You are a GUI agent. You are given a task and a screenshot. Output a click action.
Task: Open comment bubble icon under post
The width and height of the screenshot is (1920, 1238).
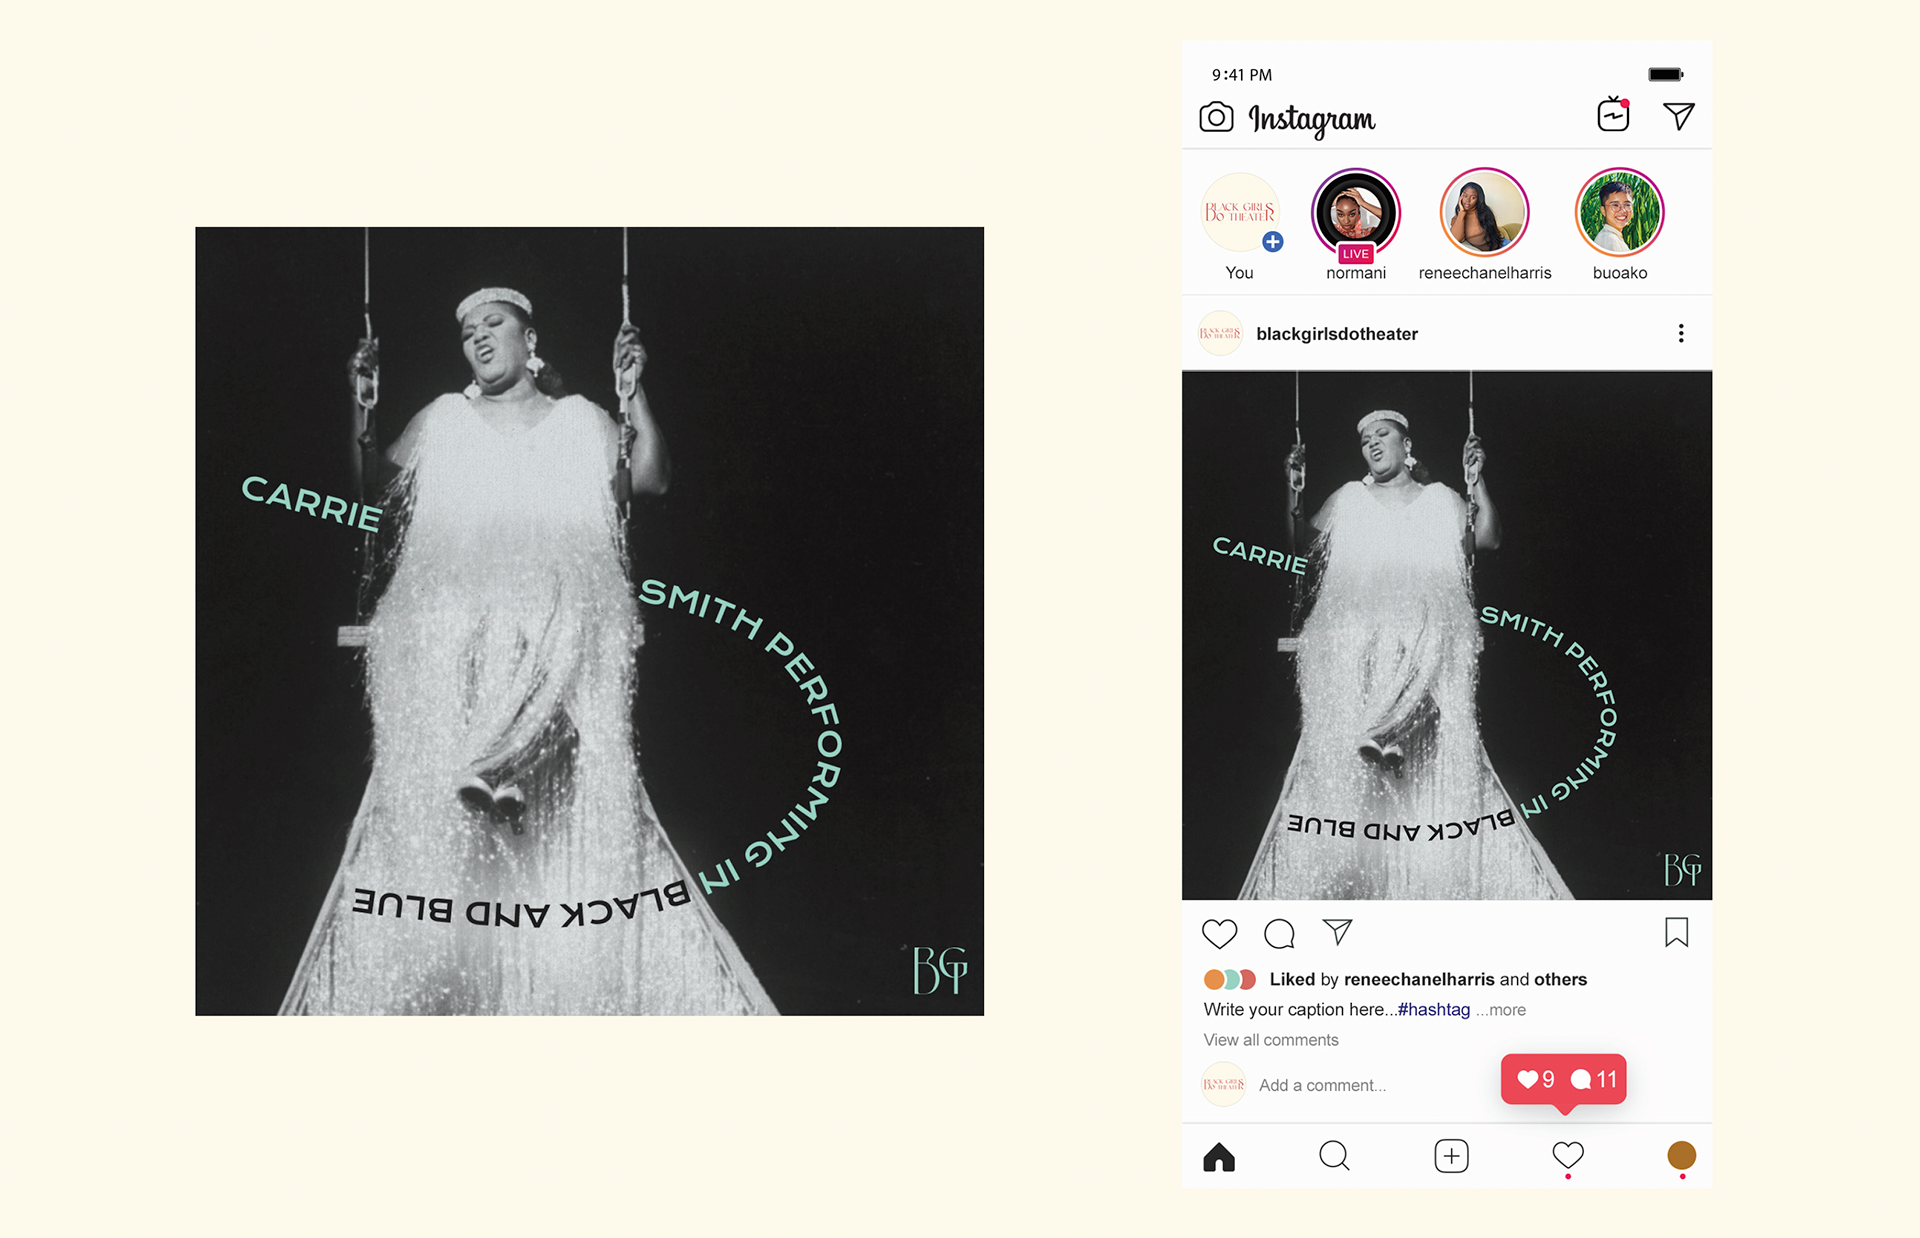coord(1279,933)
